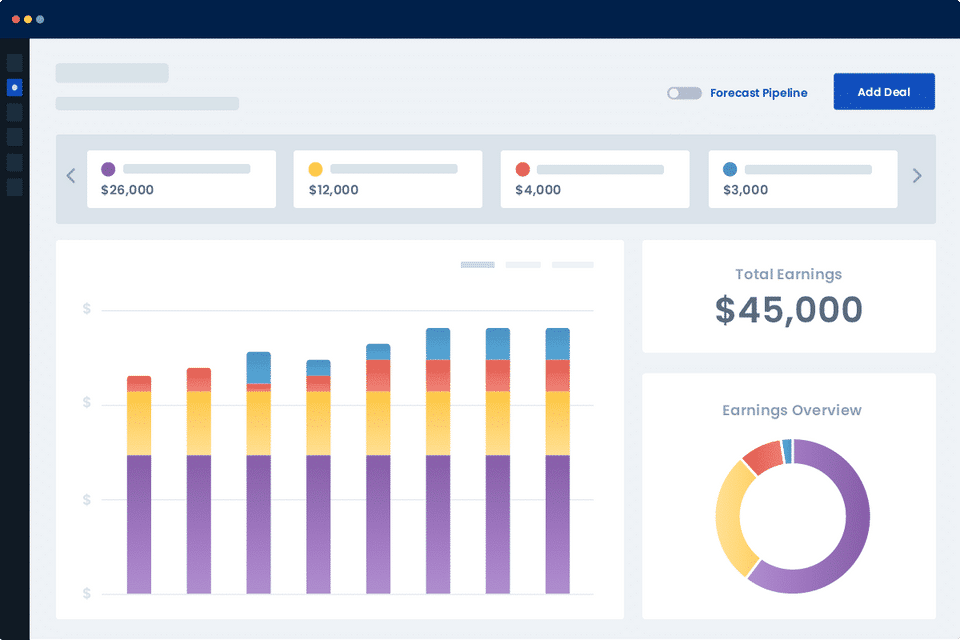Go to previous cards with left chevron
Screen dimensions: 960x640
coord(71,176)
